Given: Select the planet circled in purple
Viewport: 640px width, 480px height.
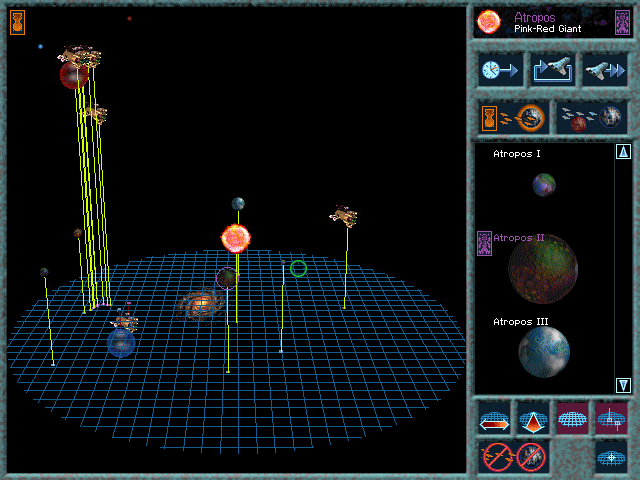Looking at the screenshot, I should [227, 278].
